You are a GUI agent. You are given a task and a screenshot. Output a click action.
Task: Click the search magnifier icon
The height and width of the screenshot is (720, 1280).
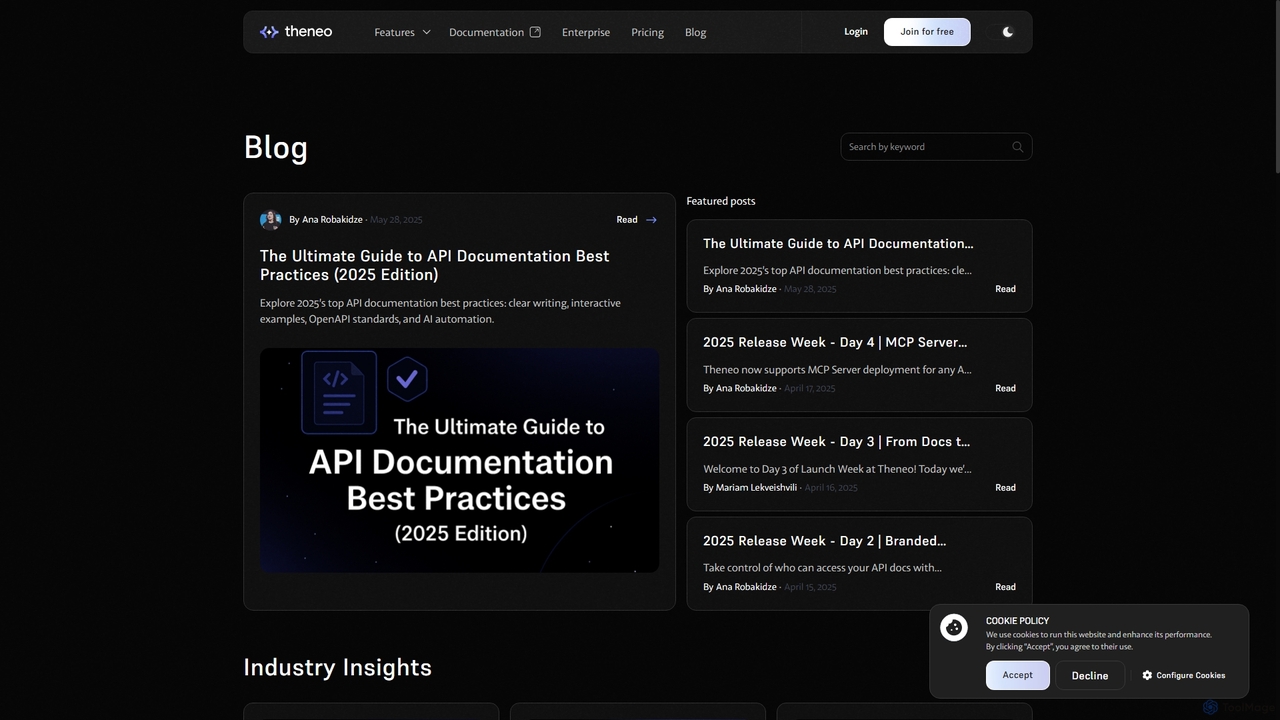point(1017,147)
